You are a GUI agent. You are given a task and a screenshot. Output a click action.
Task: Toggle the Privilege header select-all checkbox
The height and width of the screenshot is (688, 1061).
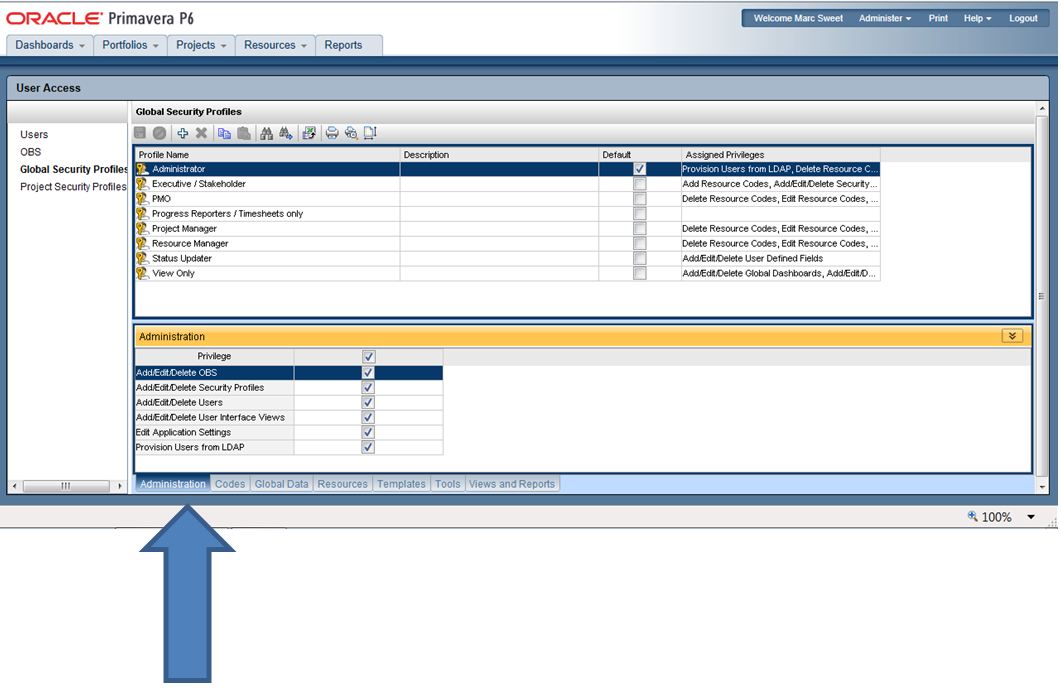(368, 357)
